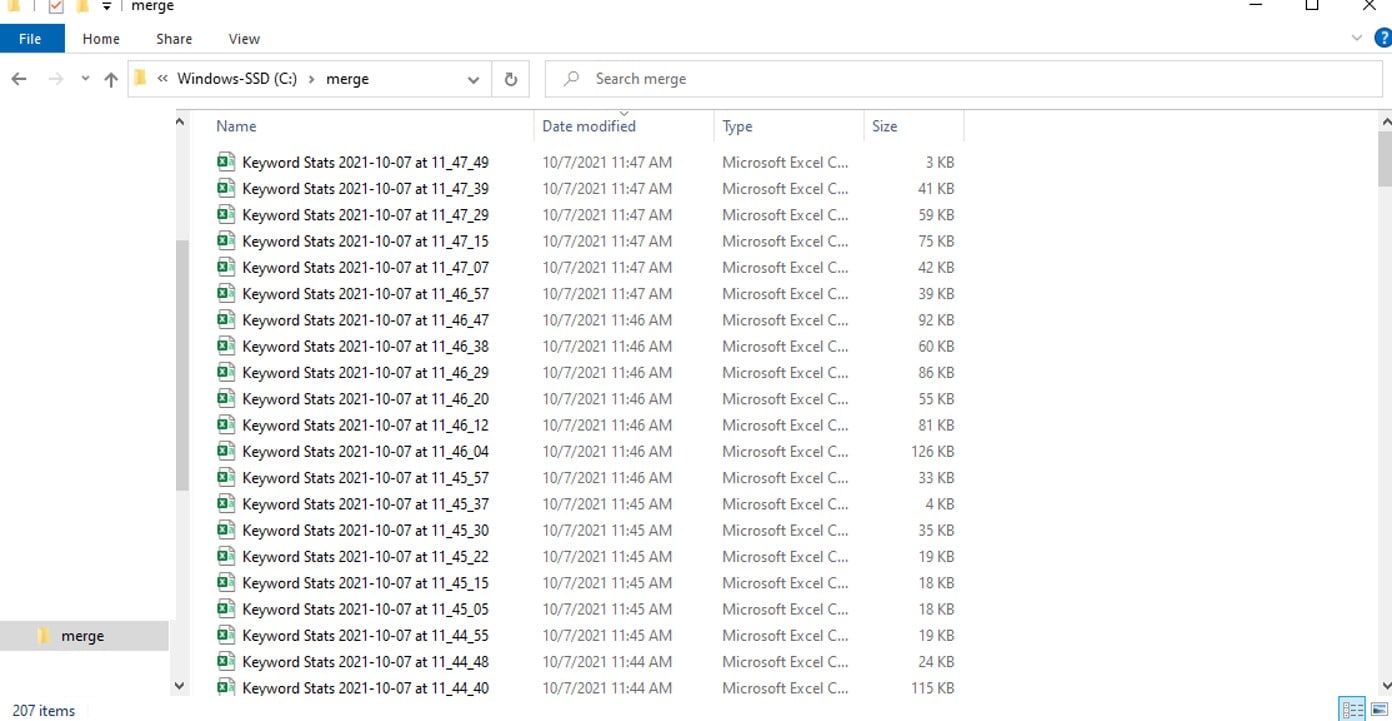Screen dimensions: 1392x721
Task: Select file name Keyword Stats 2021-10-07 at 11_44_40
Action: point(365,688)
